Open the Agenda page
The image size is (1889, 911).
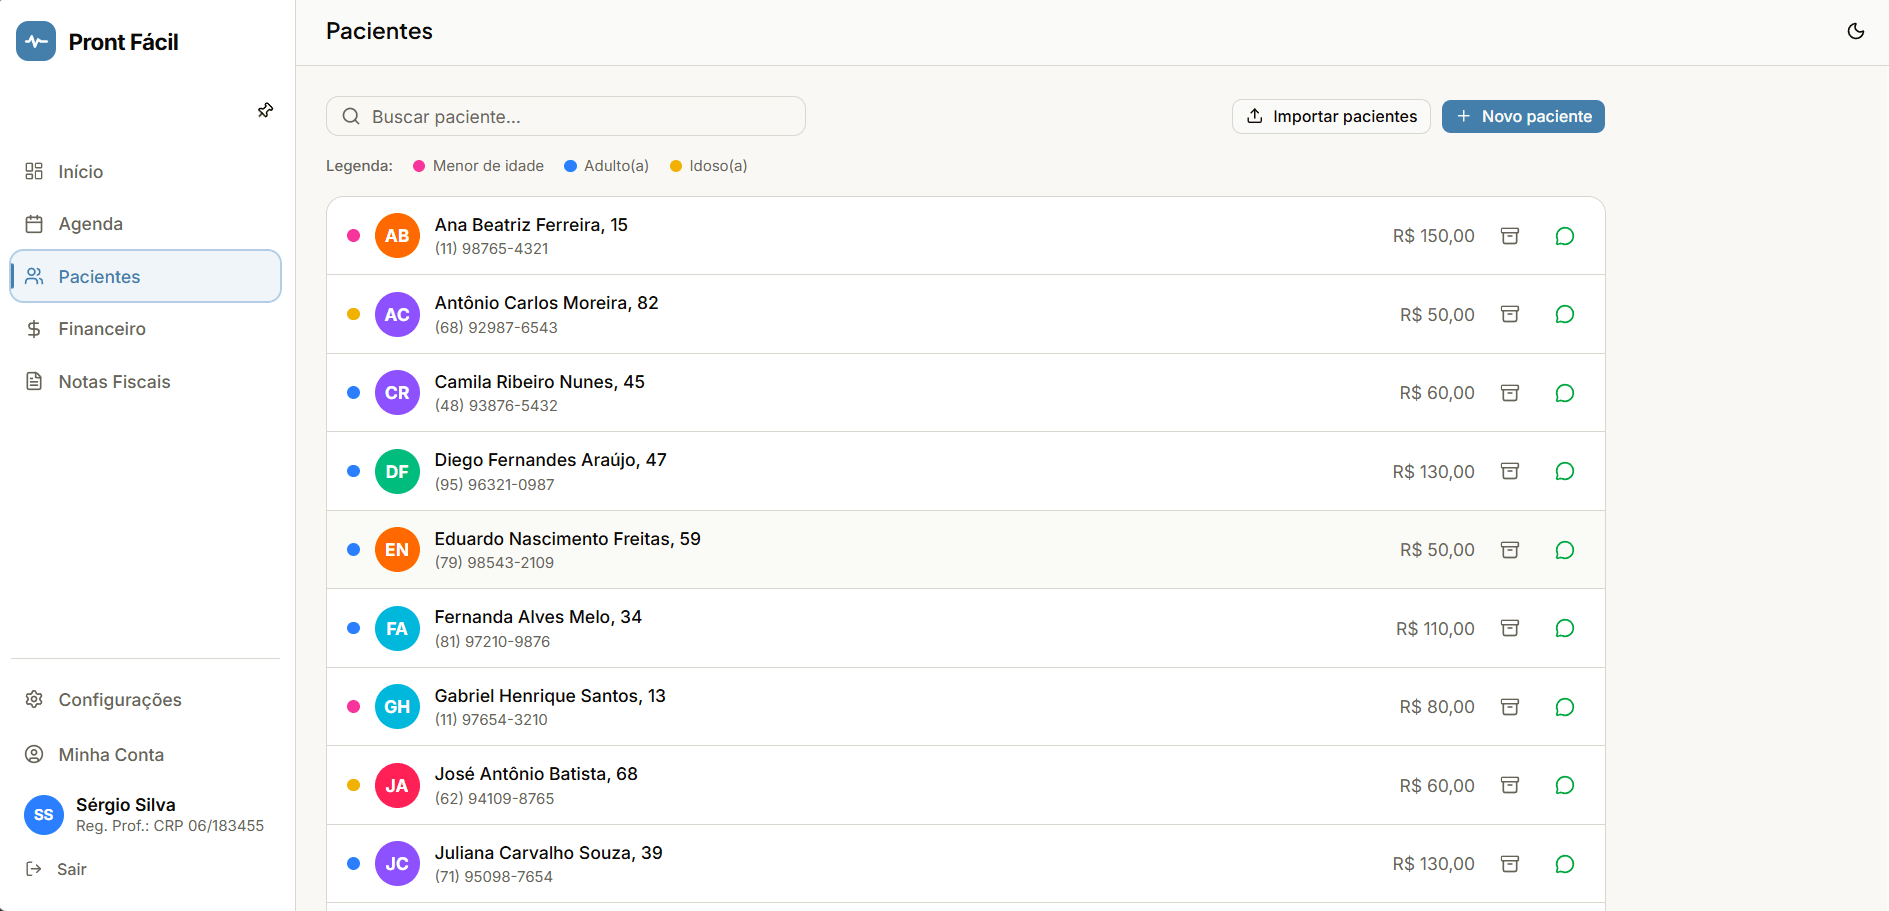click(x=145, y=224)
